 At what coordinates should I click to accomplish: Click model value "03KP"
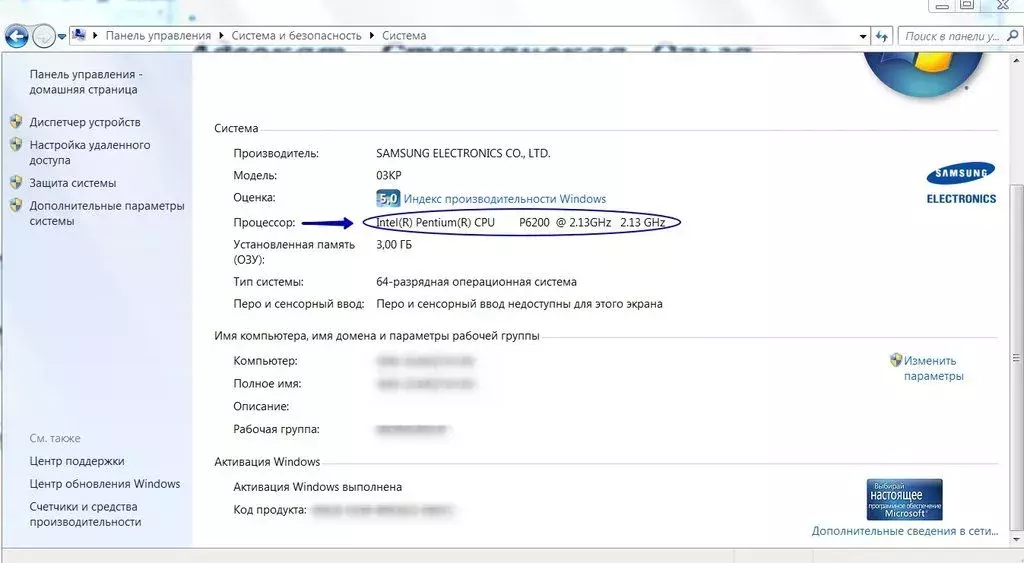pyautogui.click(x=389, y=176)
